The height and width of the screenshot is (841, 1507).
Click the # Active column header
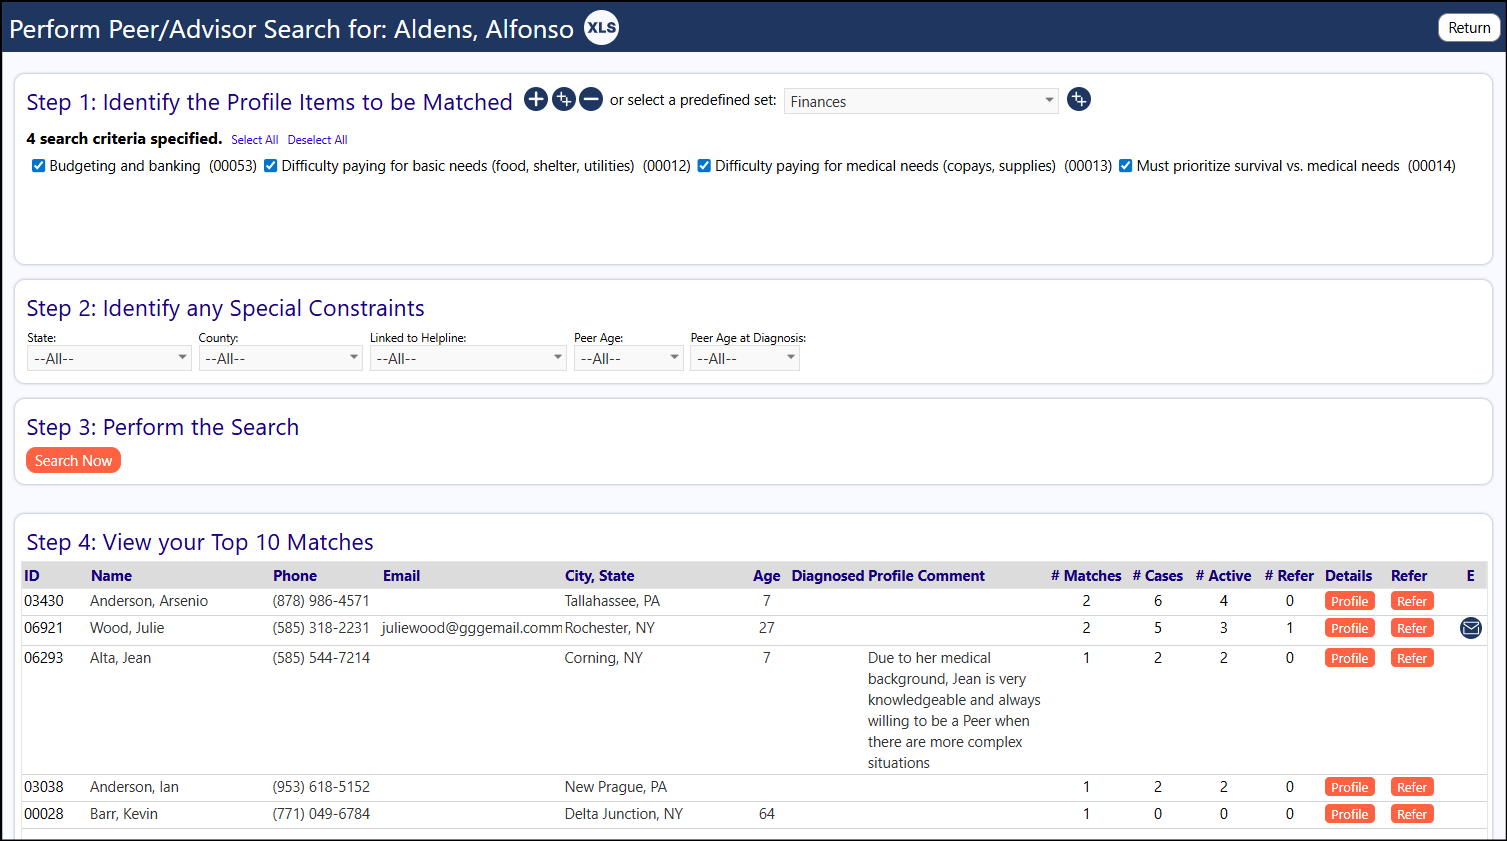tap(1223, 575)
